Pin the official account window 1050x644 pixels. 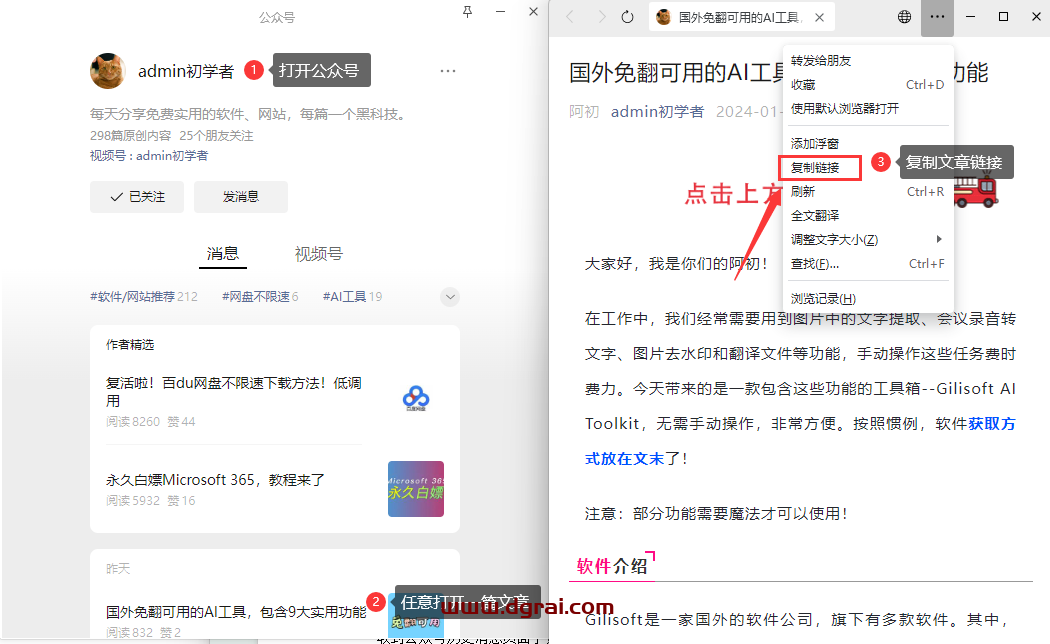click(468, 12)
